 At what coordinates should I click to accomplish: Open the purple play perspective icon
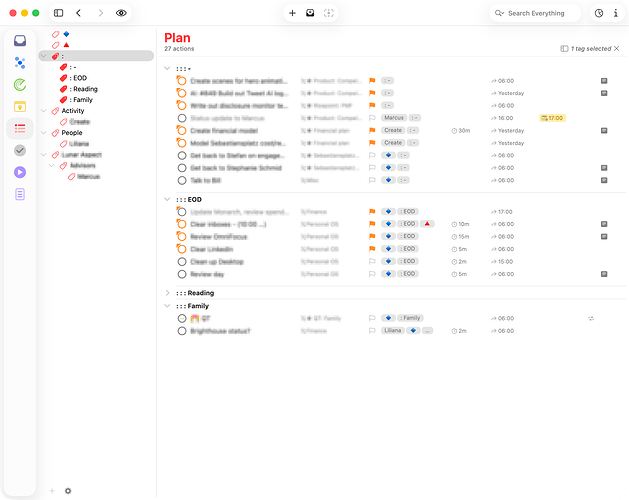(20, 172)
